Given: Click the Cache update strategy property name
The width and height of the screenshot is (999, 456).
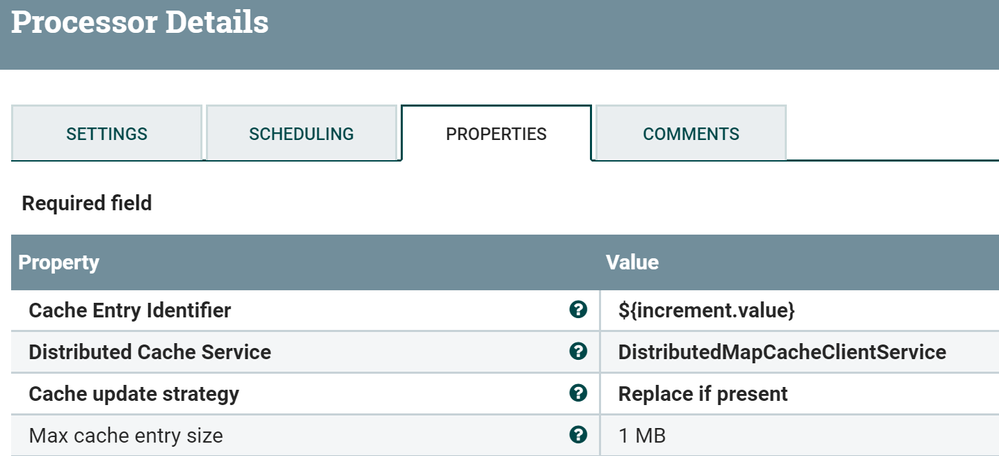Looking at the screenshot, I should [x=134, y=394].
